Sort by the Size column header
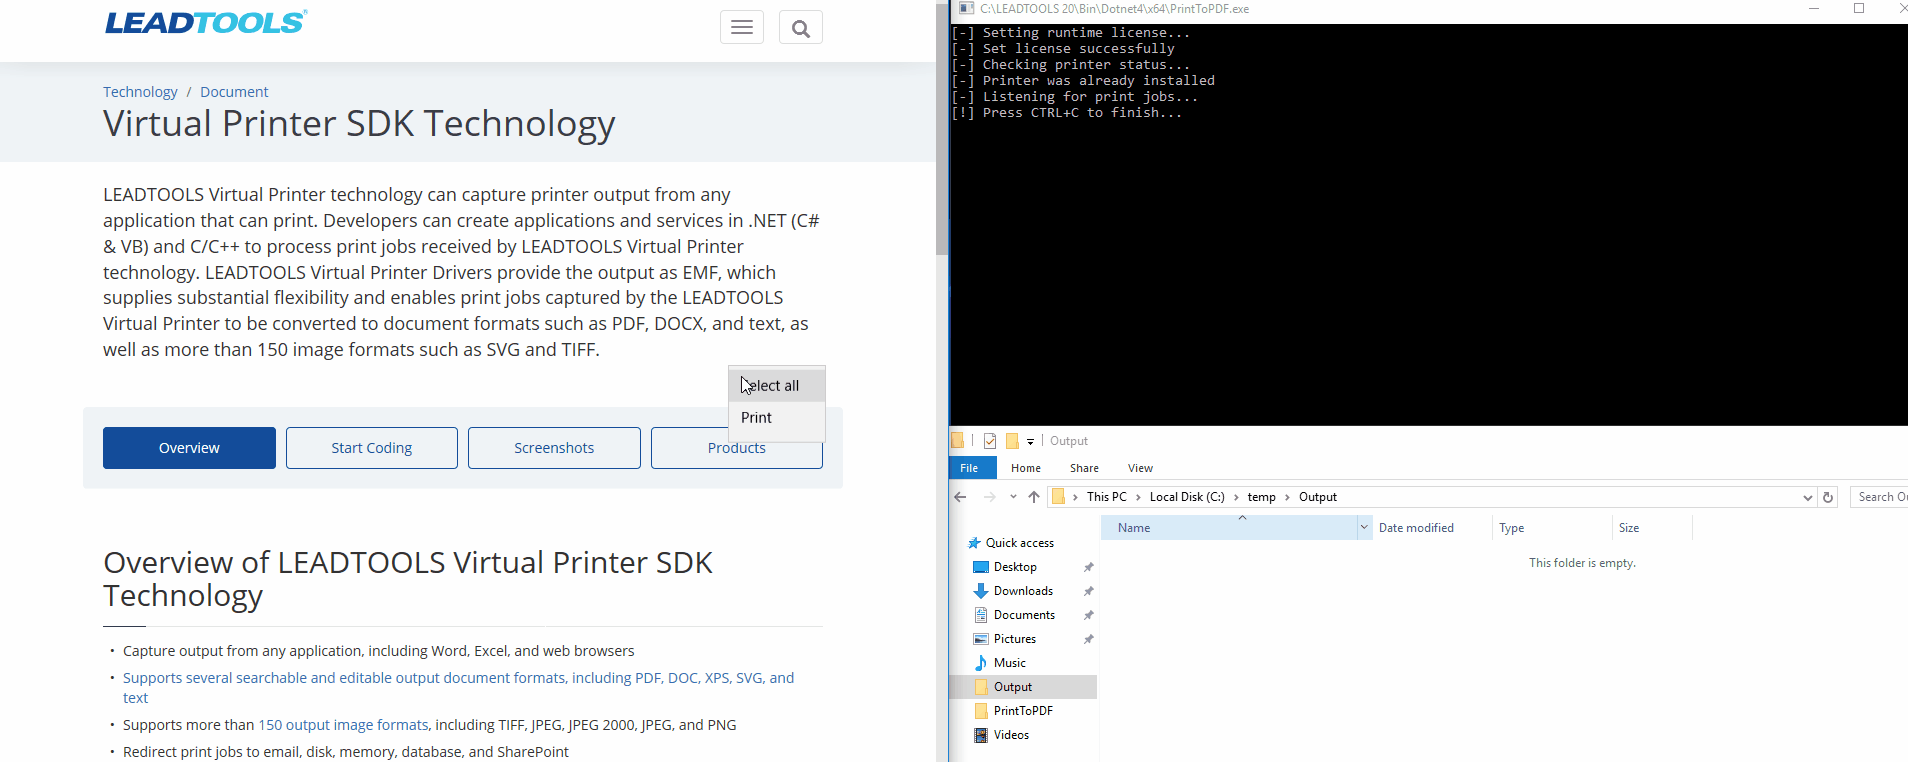The width and height of the screenshot is (1908, 762). click(1651, 528)
